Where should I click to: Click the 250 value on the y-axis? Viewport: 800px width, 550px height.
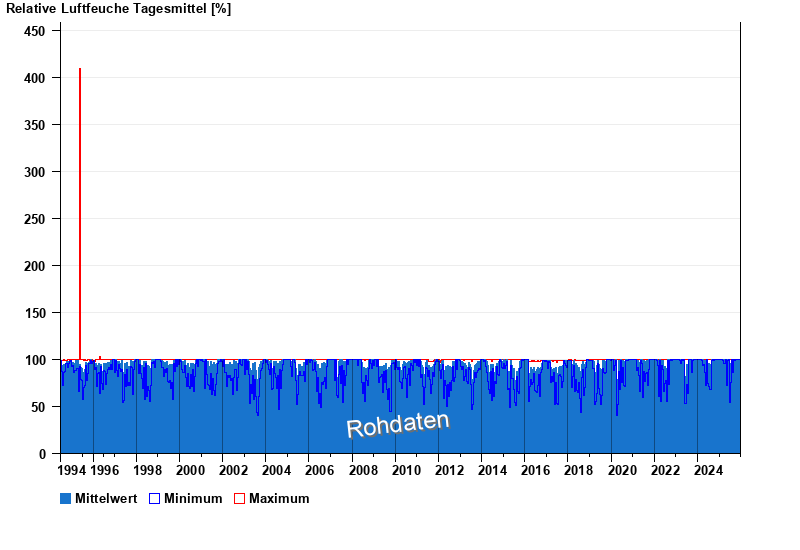pyautogui.click(x=34, y=219)
